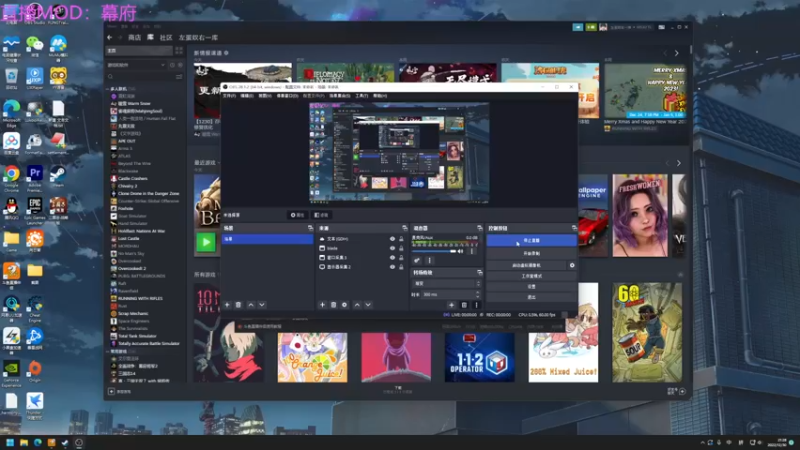Lock the blade source
Screen dimensions: 800x450
pyautogui.click(x=401, y=248)
